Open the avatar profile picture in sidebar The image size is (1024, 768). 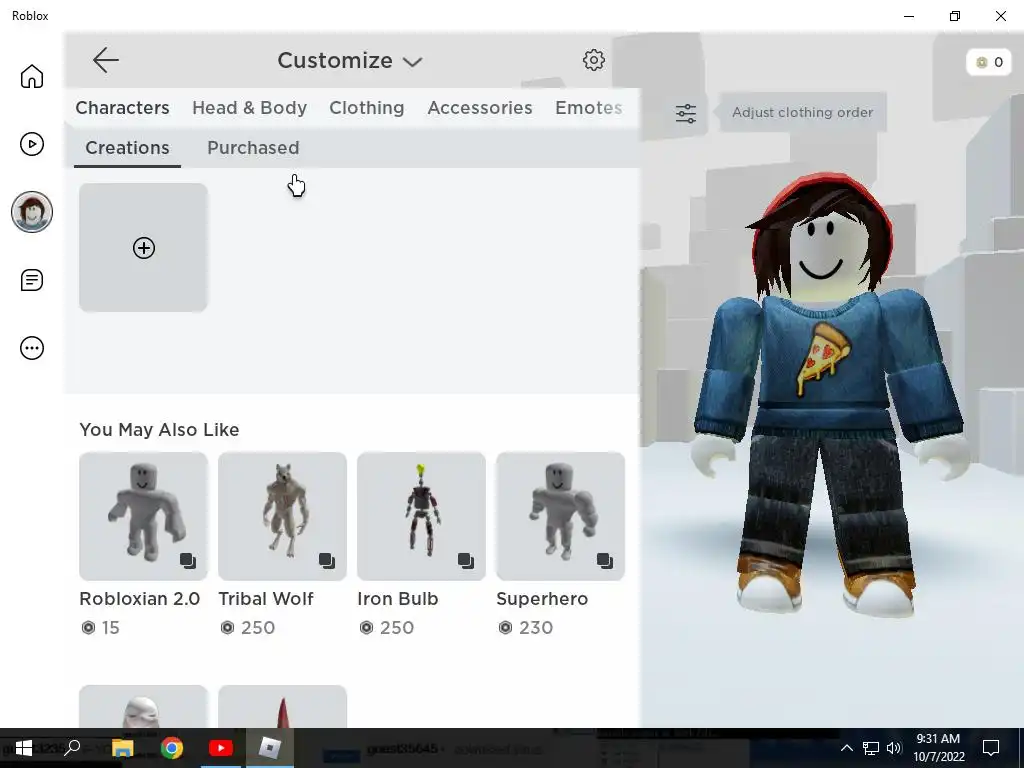coord(31,212)
